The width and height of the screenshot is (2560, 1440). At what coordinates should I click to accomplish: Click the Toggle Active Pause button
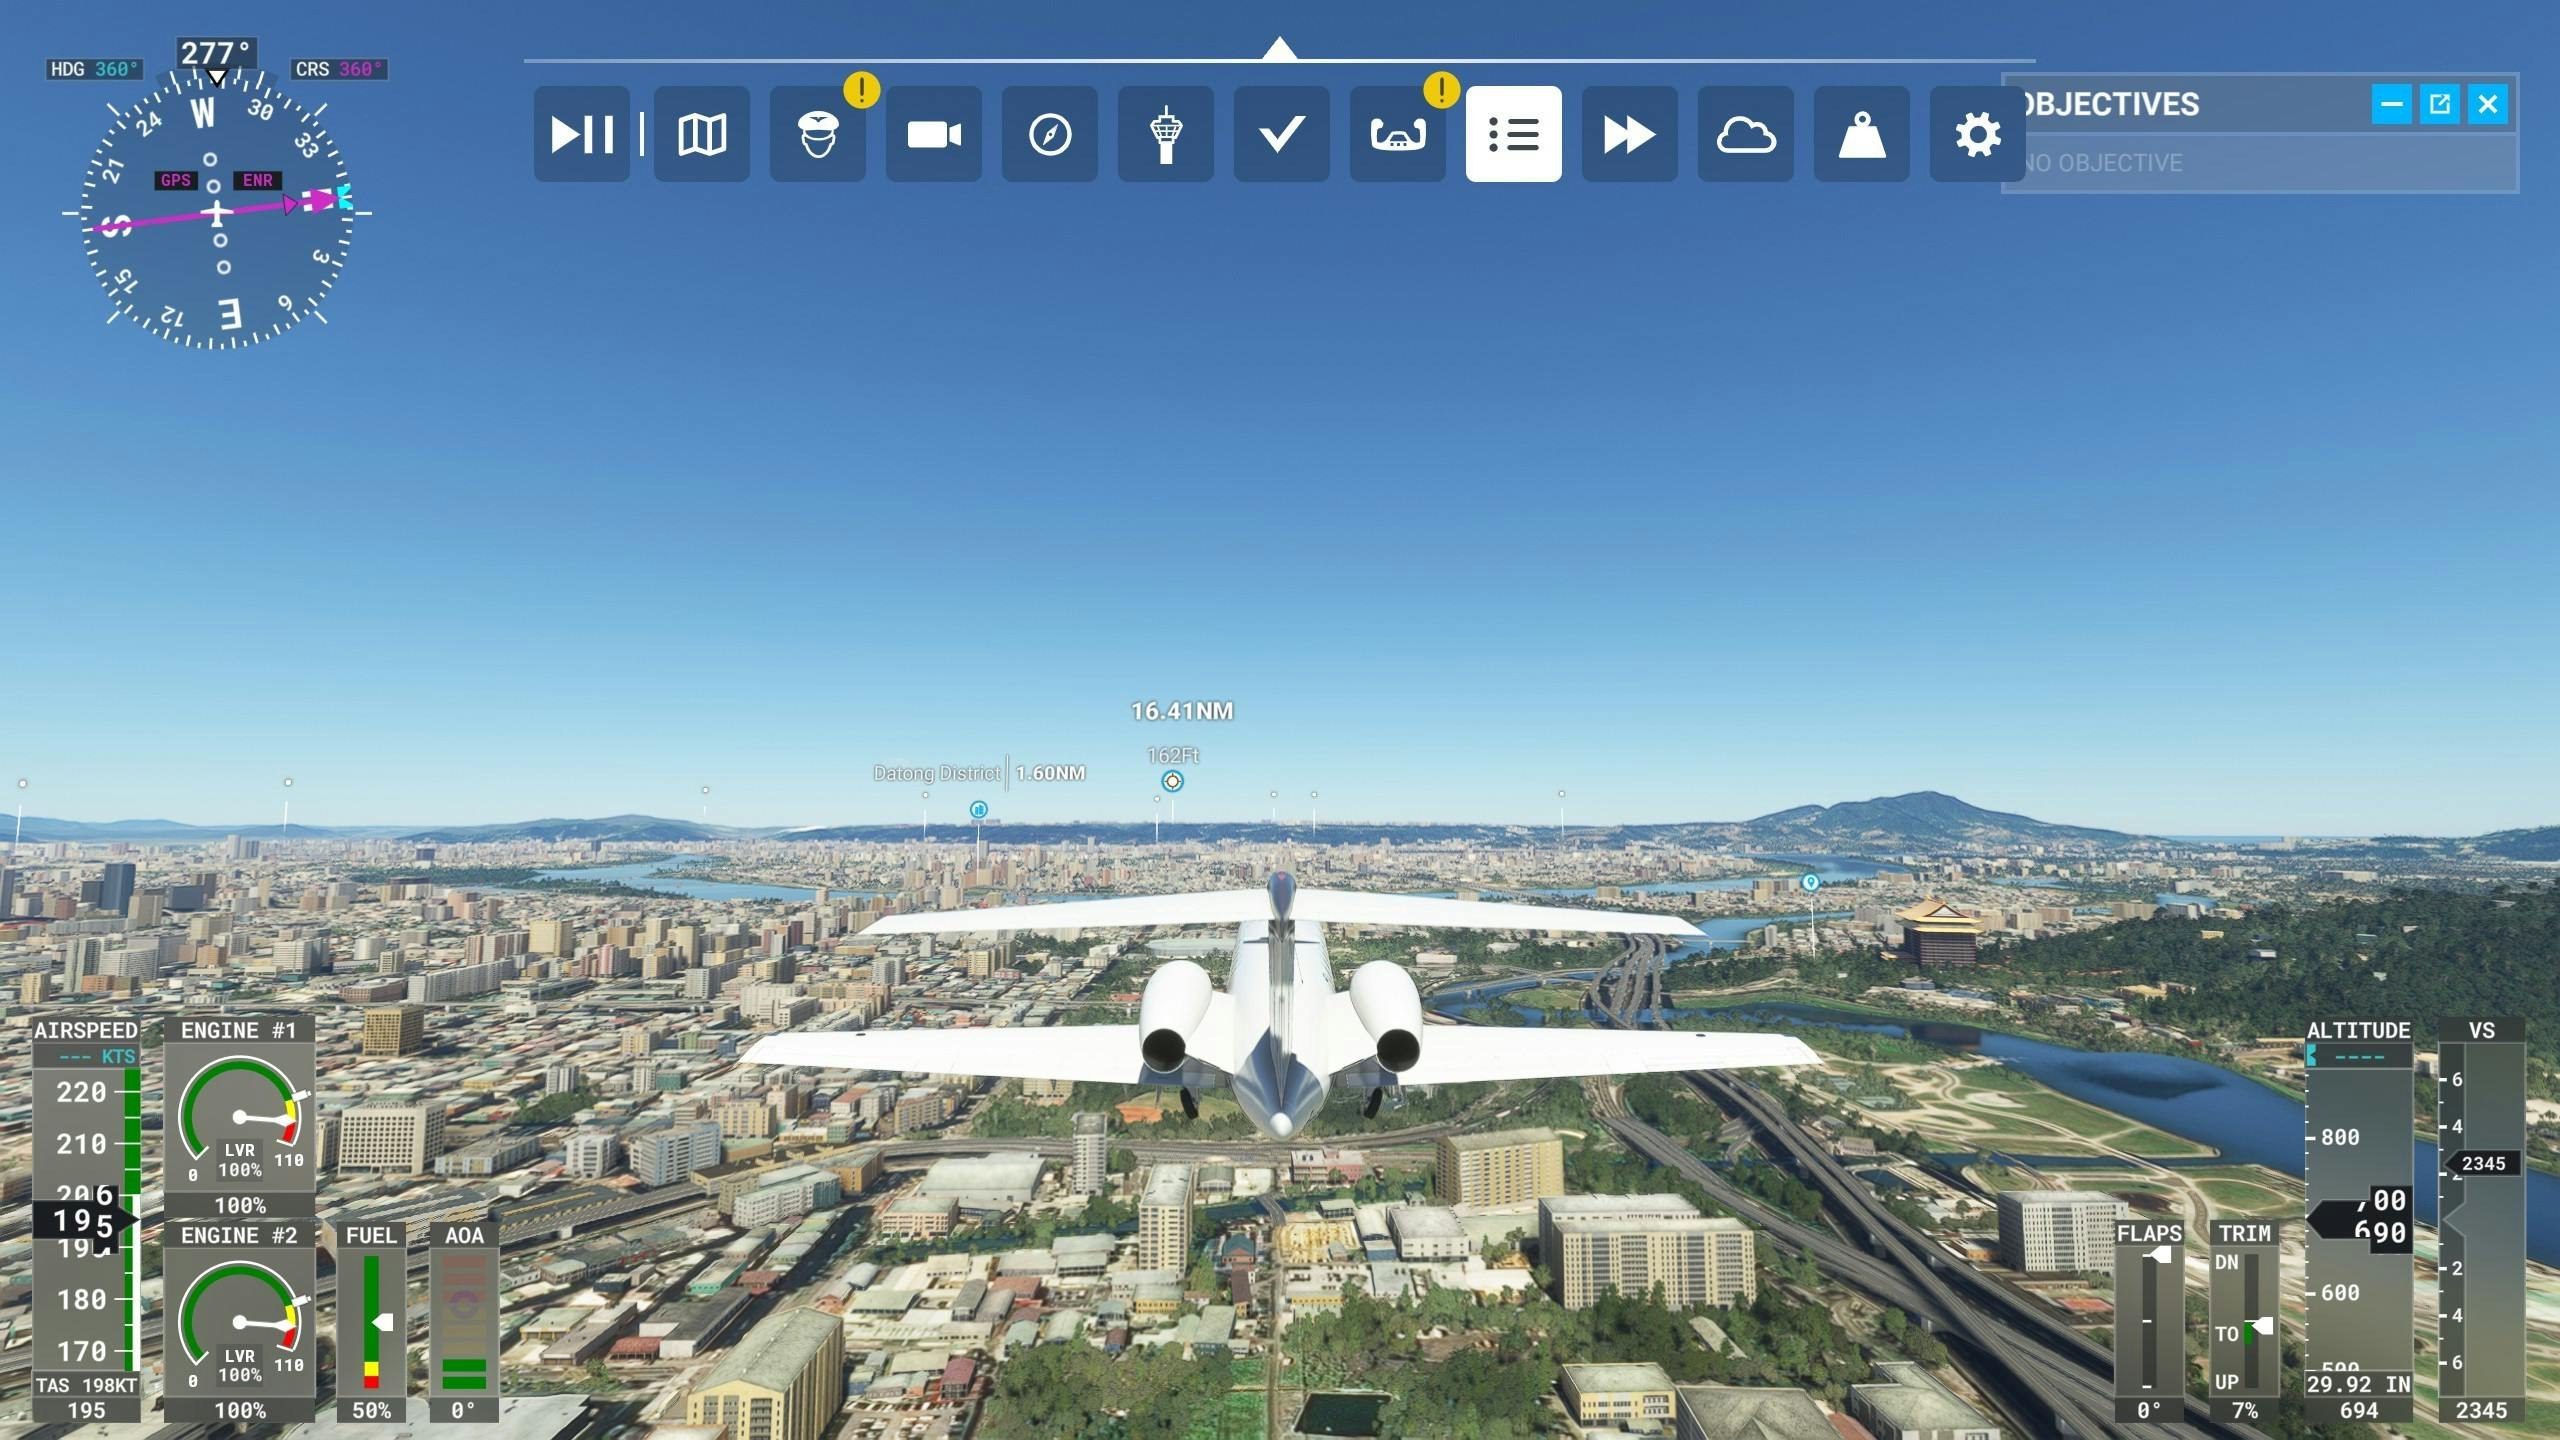[x=582, y=134]
